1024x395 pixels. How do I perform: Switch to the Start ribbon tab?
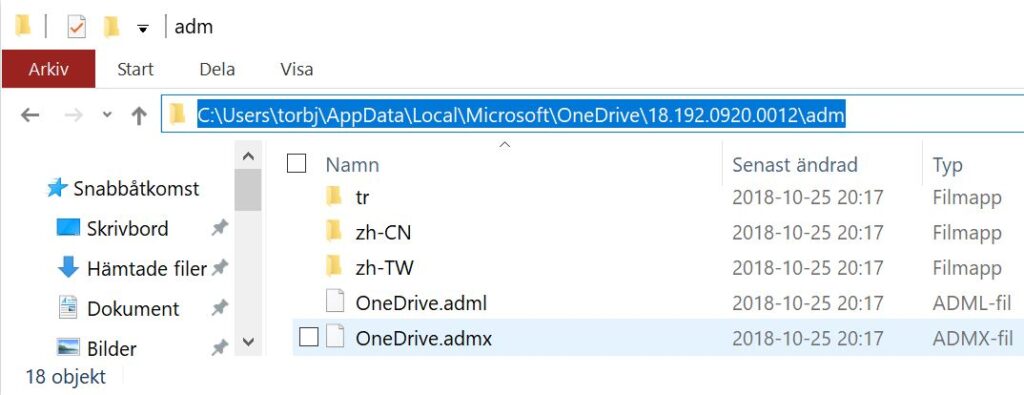coord(135,69)
